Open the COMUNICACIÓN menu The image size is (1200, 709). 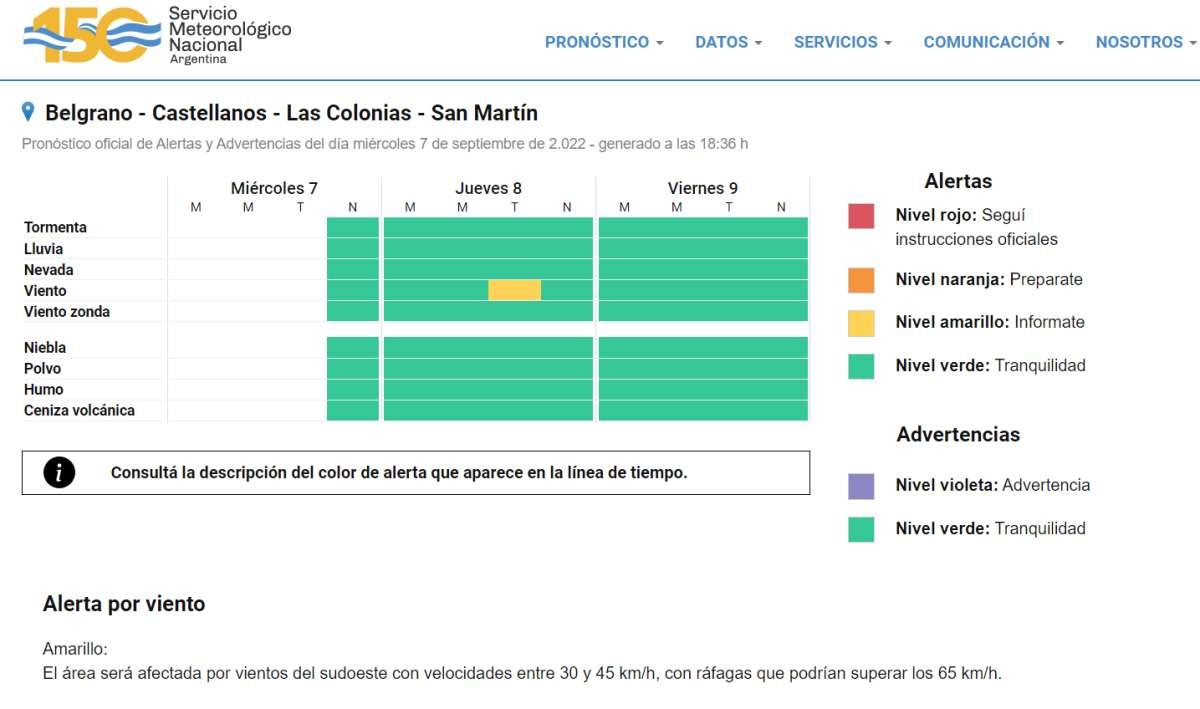(993, 42)
